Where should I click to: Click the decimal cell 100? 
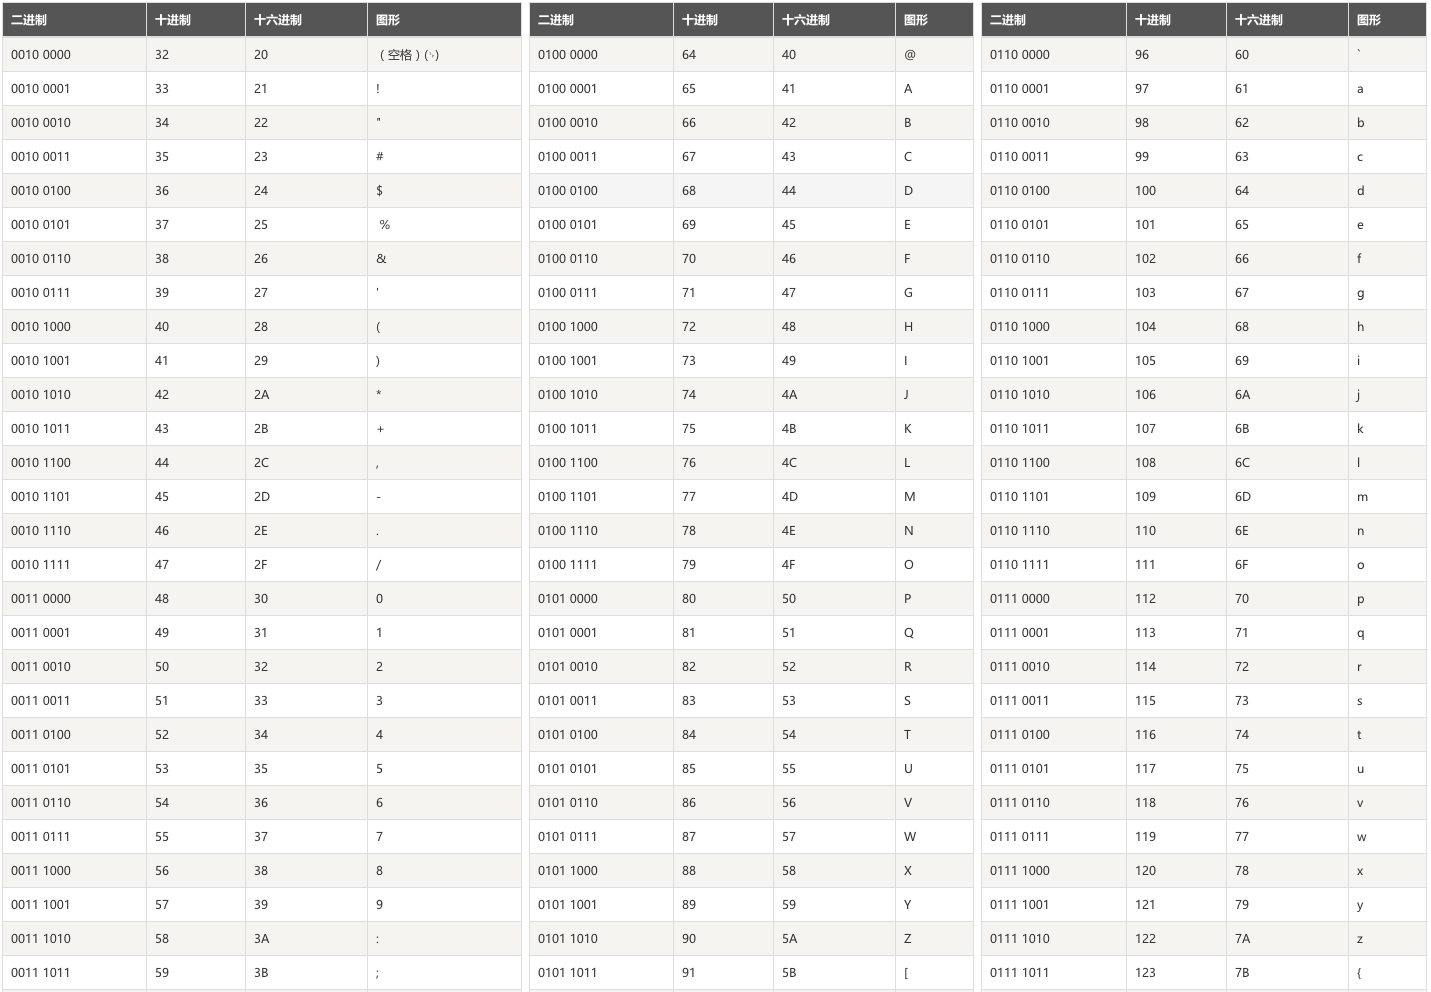pos(1145,191)
